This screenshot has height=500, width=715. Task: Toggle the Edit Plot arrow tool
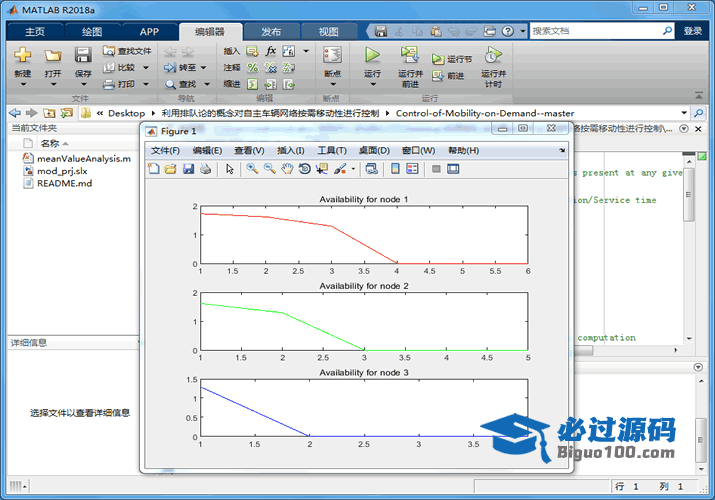click(x=230, y=169)
